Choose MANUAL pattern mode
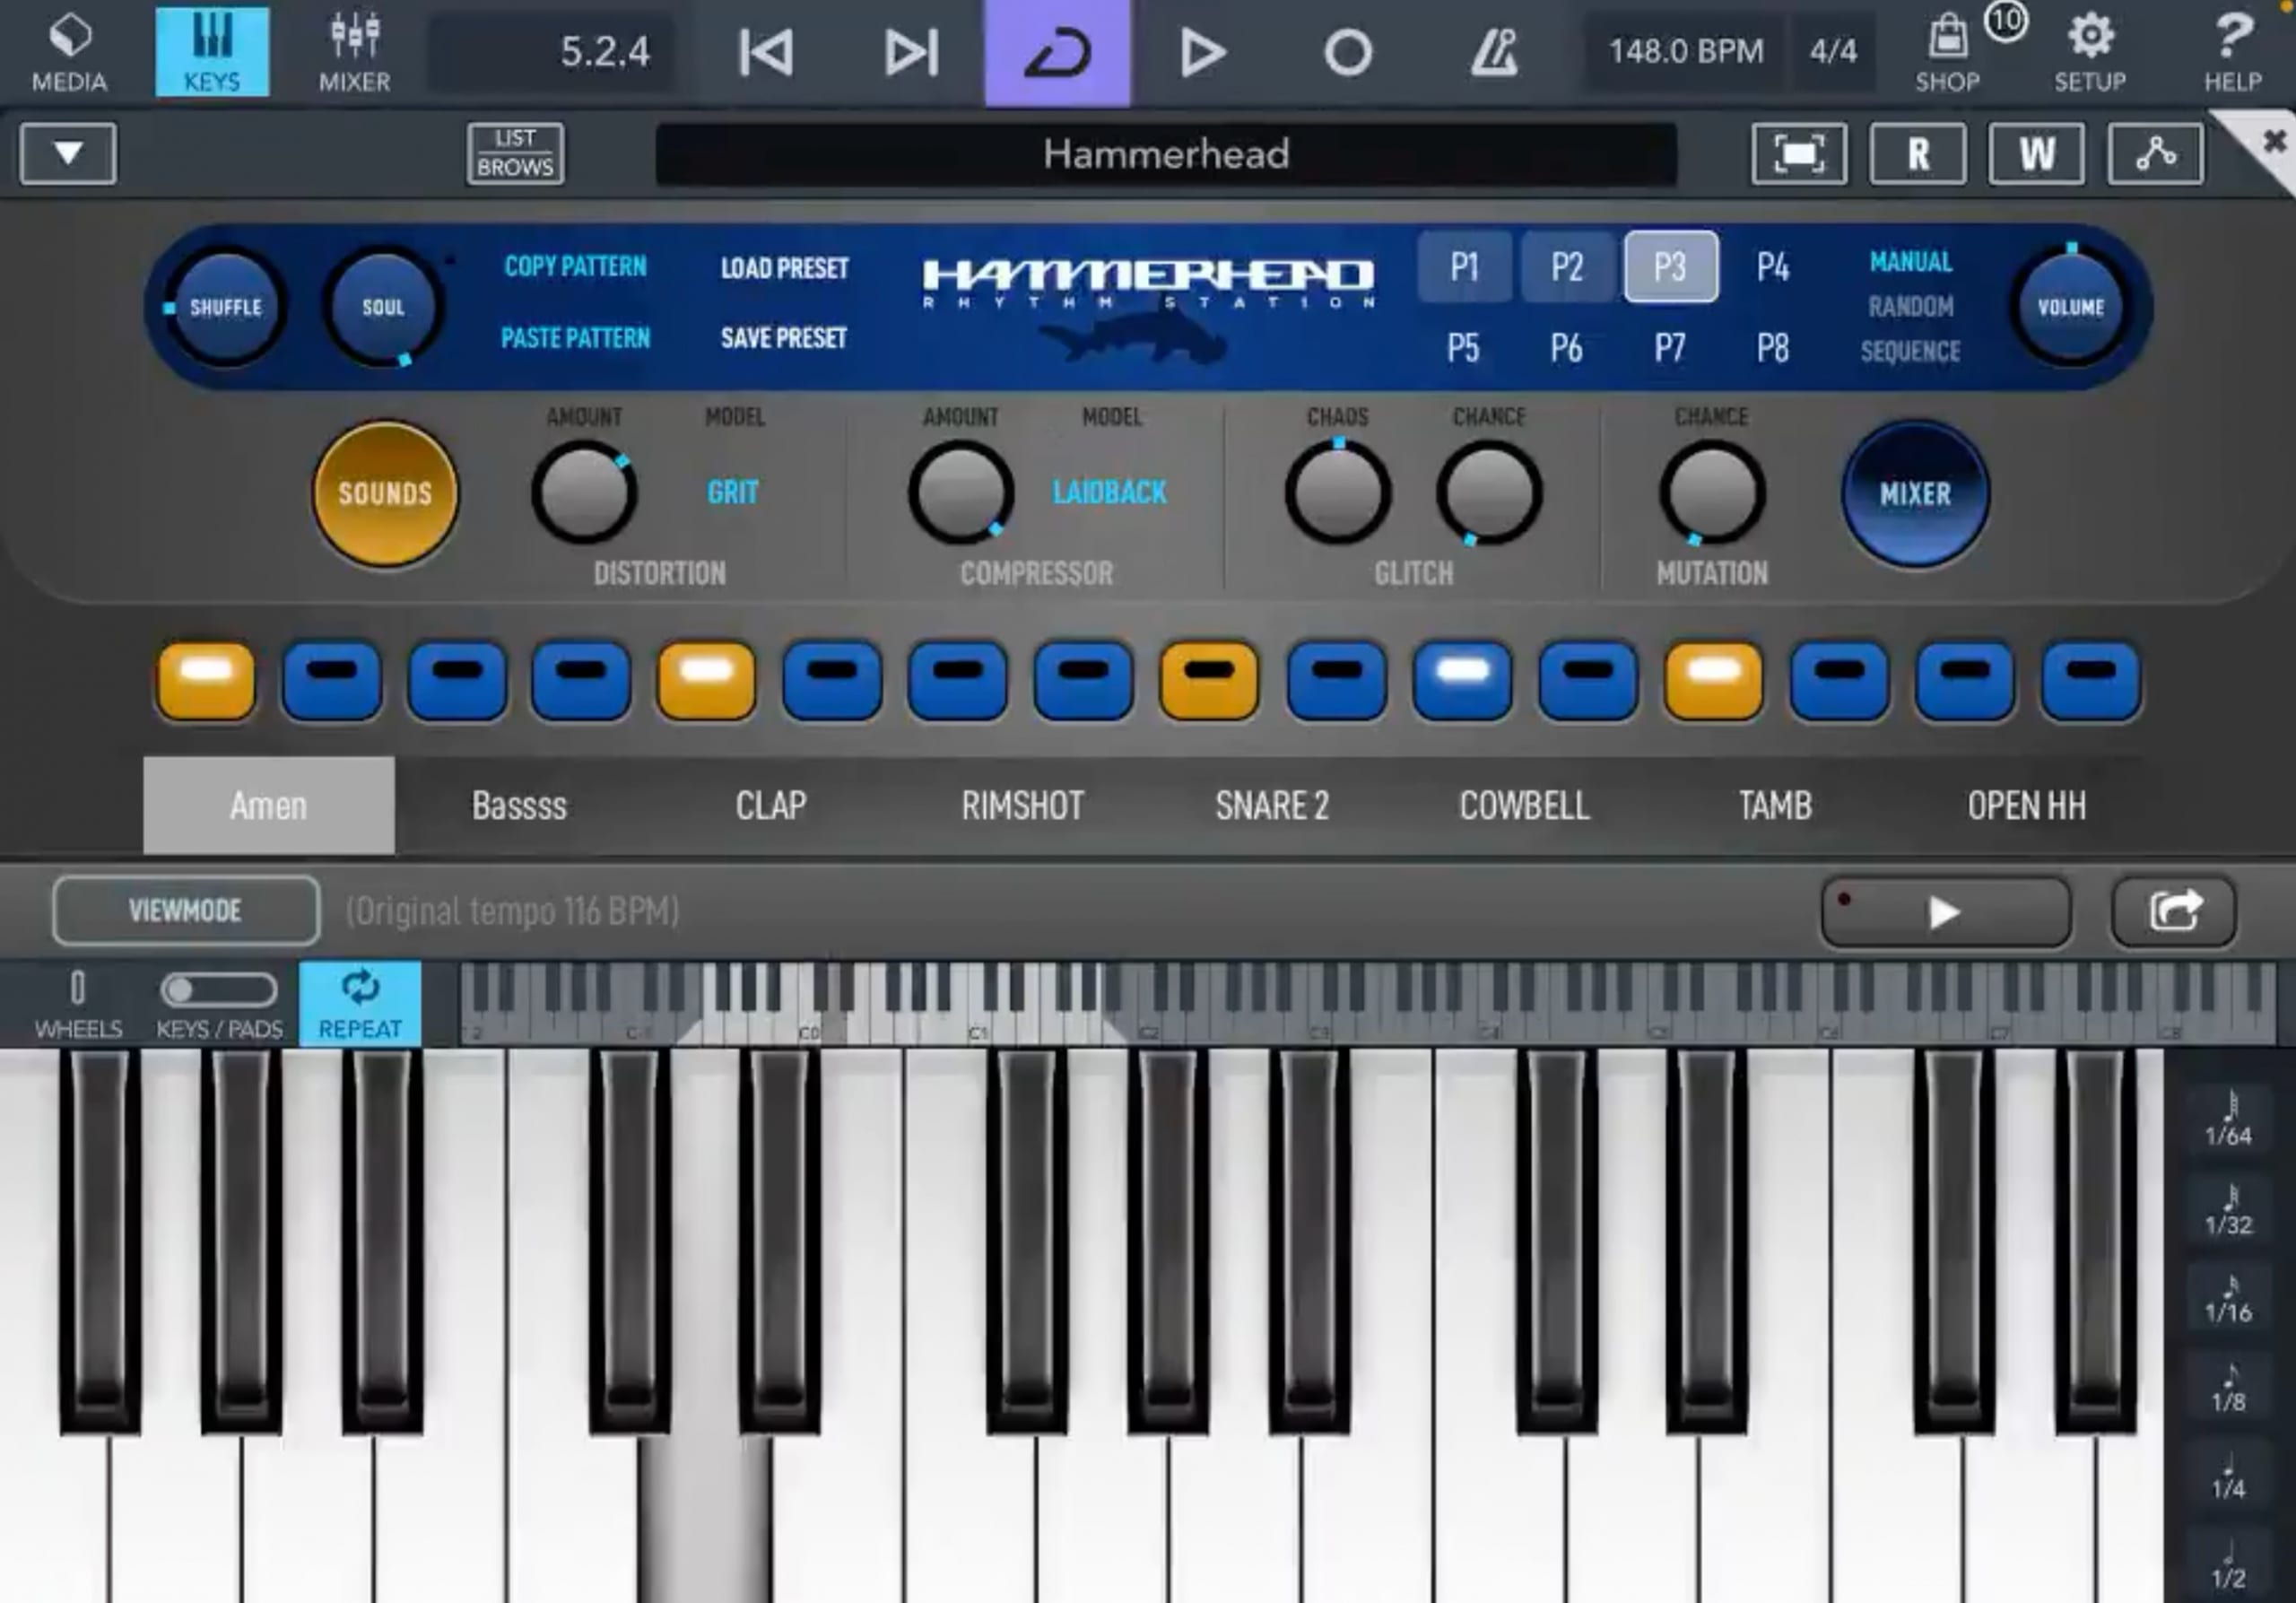 pyautogui.click(x=1911, y=262)
